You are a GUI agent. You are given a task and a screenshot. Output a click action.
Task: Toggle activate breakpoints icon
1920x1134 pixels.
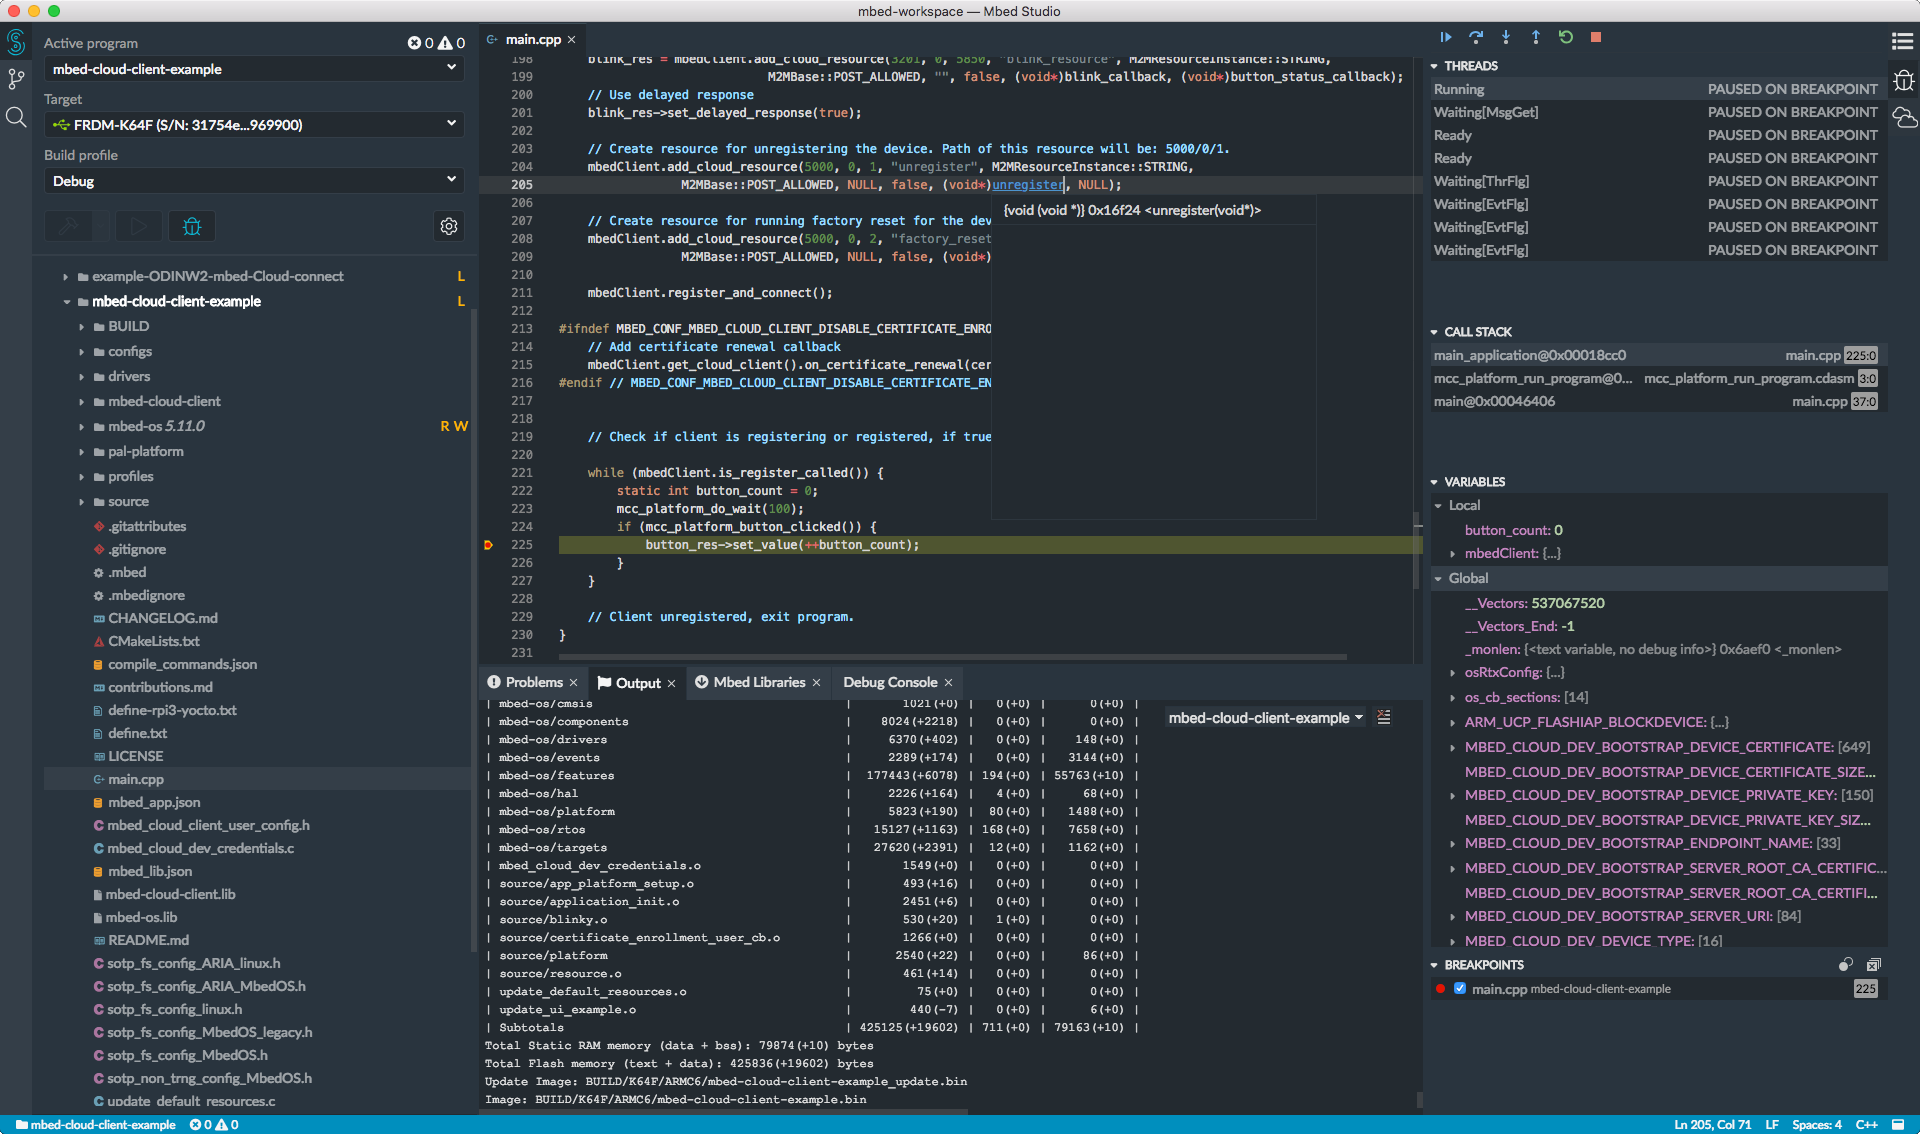[x=1845, y=964]
